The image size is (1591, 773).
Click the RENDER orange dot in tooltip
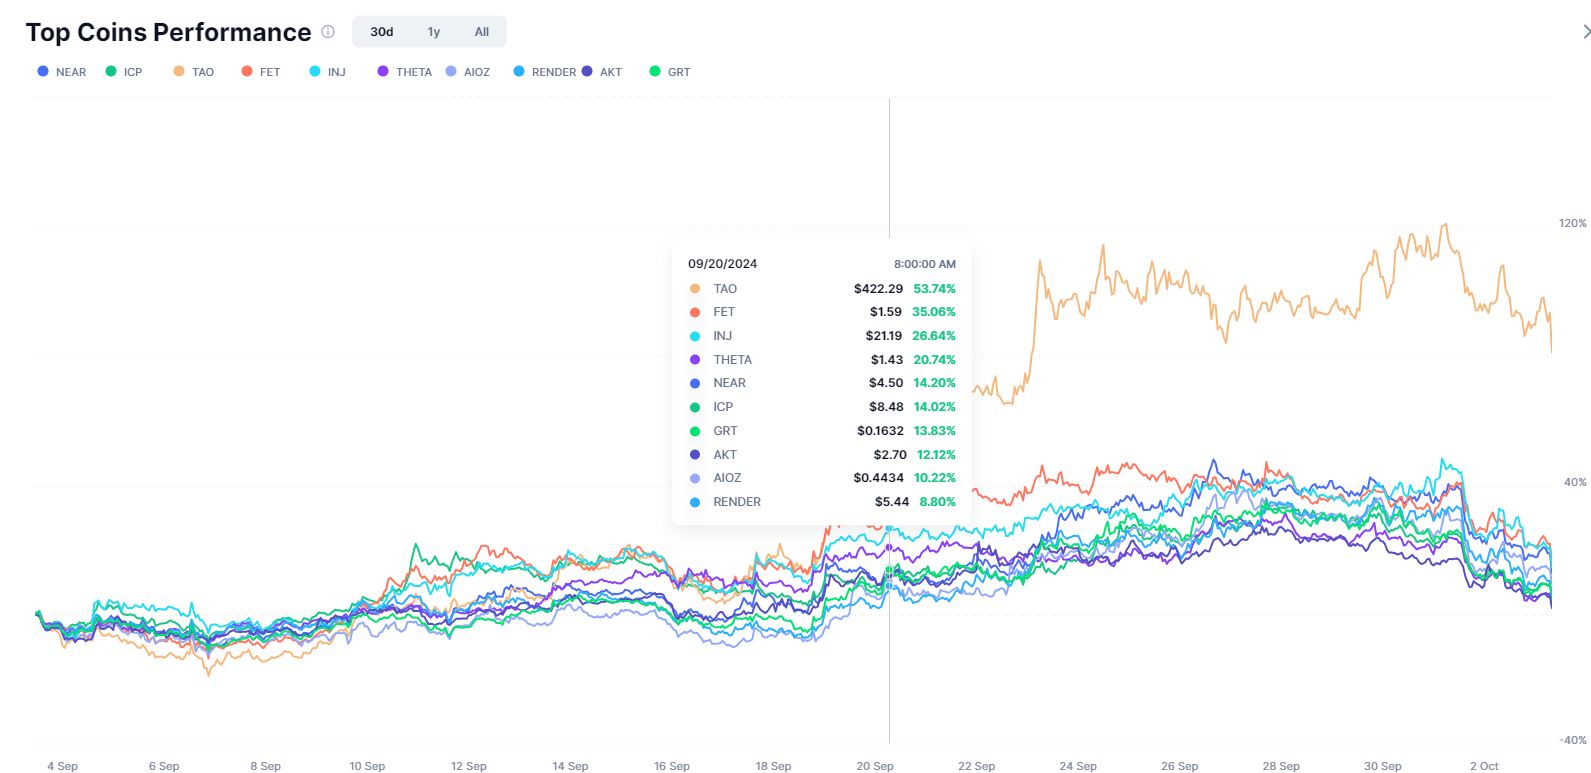pyautogui.click(x=695, y=502)
